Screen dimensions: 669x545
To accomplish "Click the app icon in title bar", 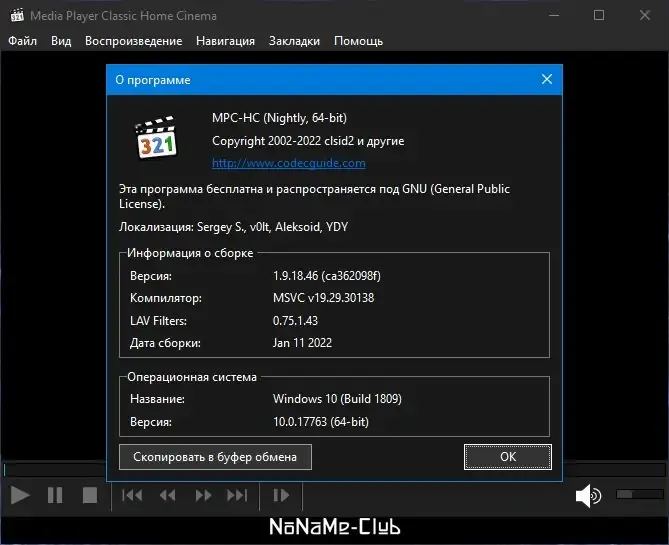I will coord(17,15).
